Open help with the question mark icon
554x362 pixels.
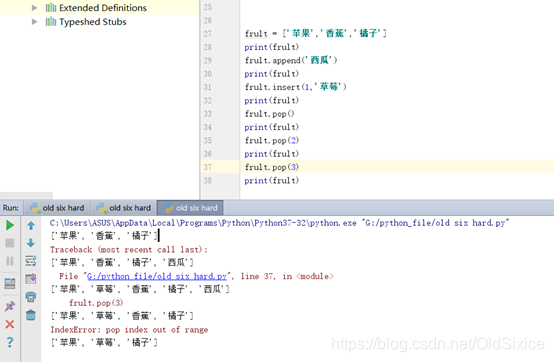point(10,342)
